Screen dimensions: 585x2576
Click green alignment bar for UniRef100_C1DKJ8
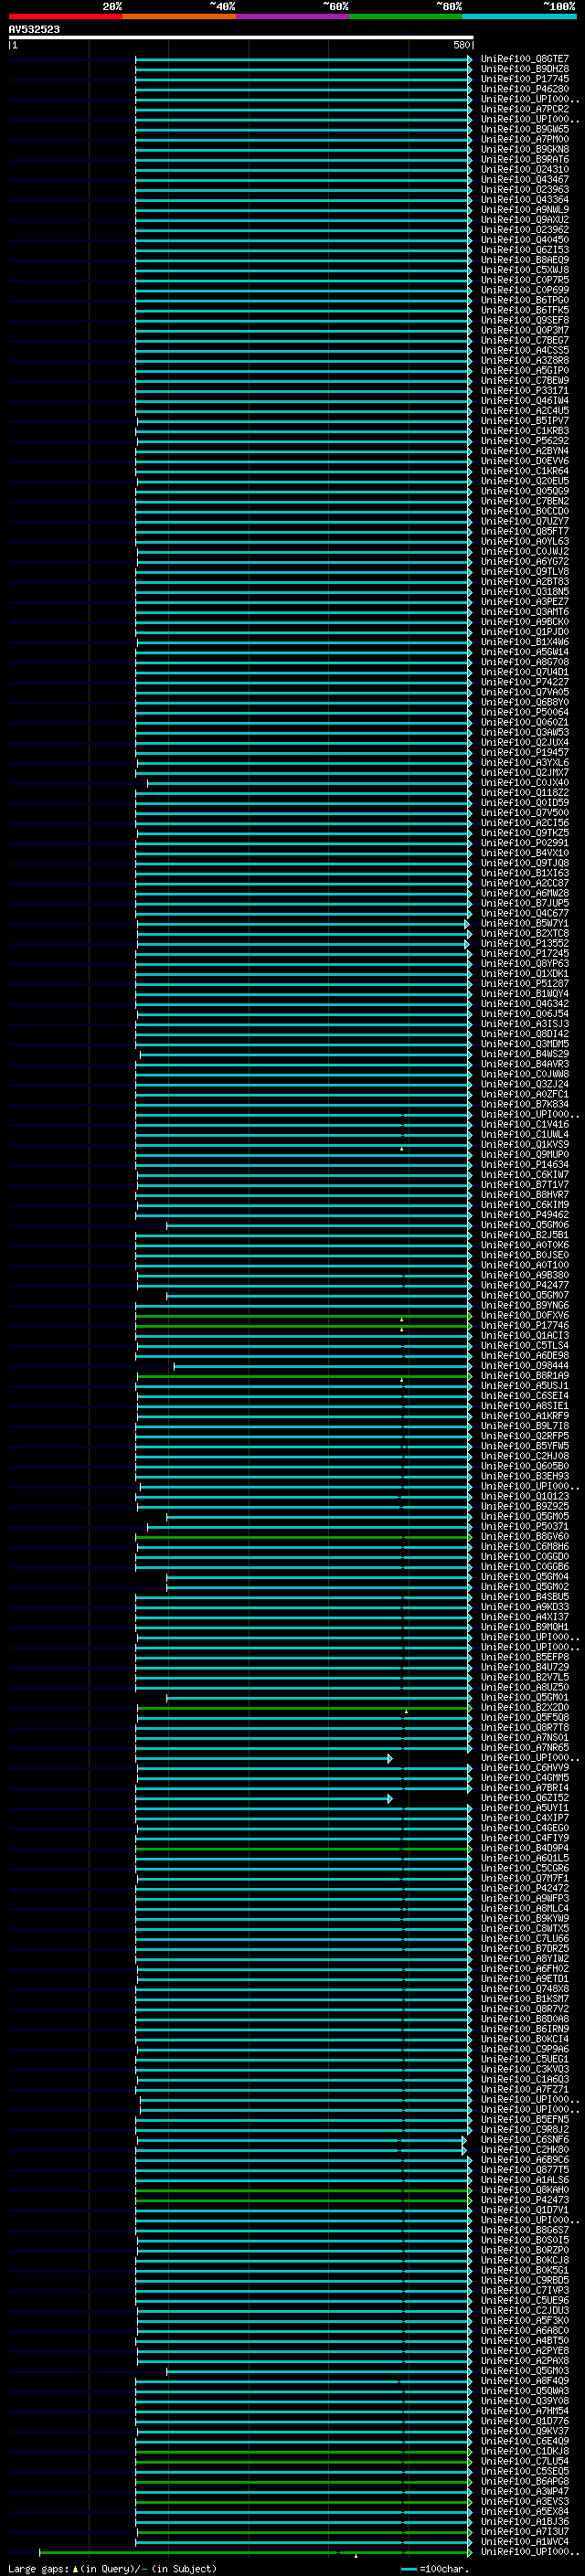[x=303, y=2451]
